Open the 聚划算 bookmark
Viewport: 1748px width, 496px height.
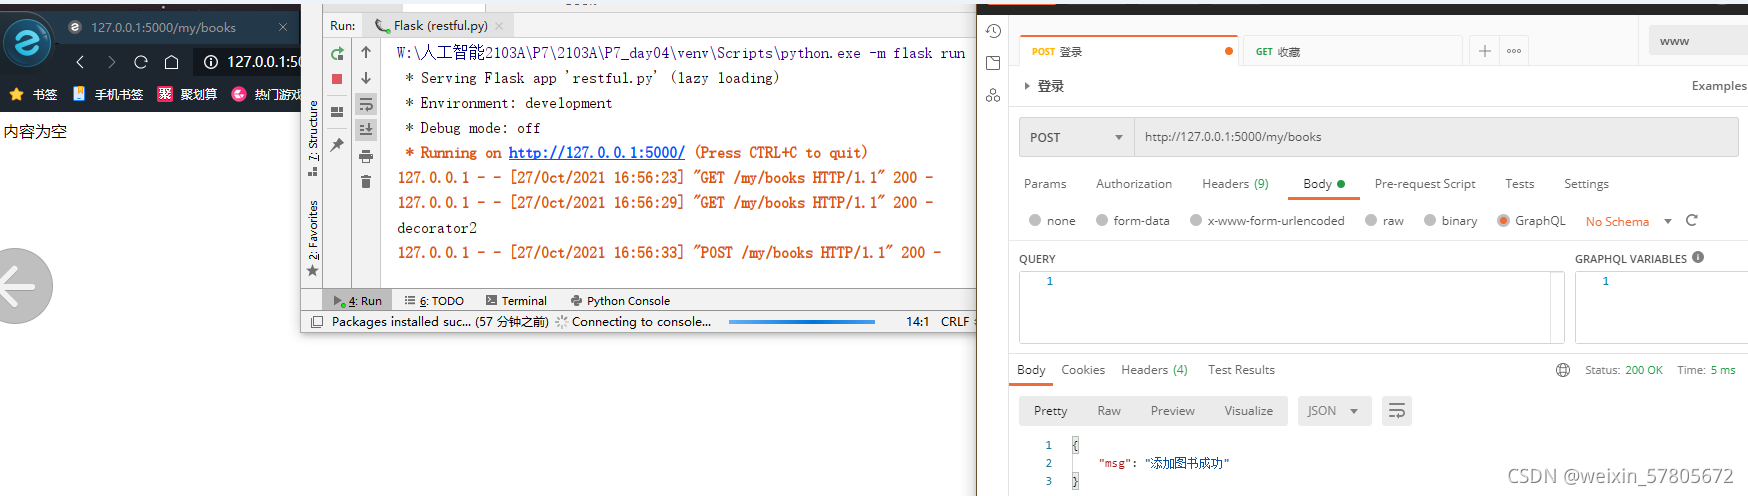coord(187,94)
